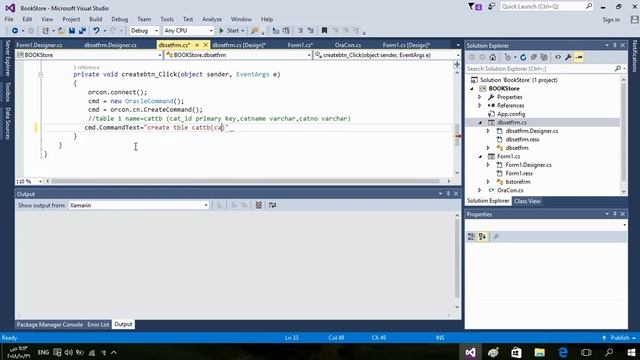Screen dimensions: 640x360
Task: Collapse the createbtn_Click code block outline
Action: pos(40,75)
